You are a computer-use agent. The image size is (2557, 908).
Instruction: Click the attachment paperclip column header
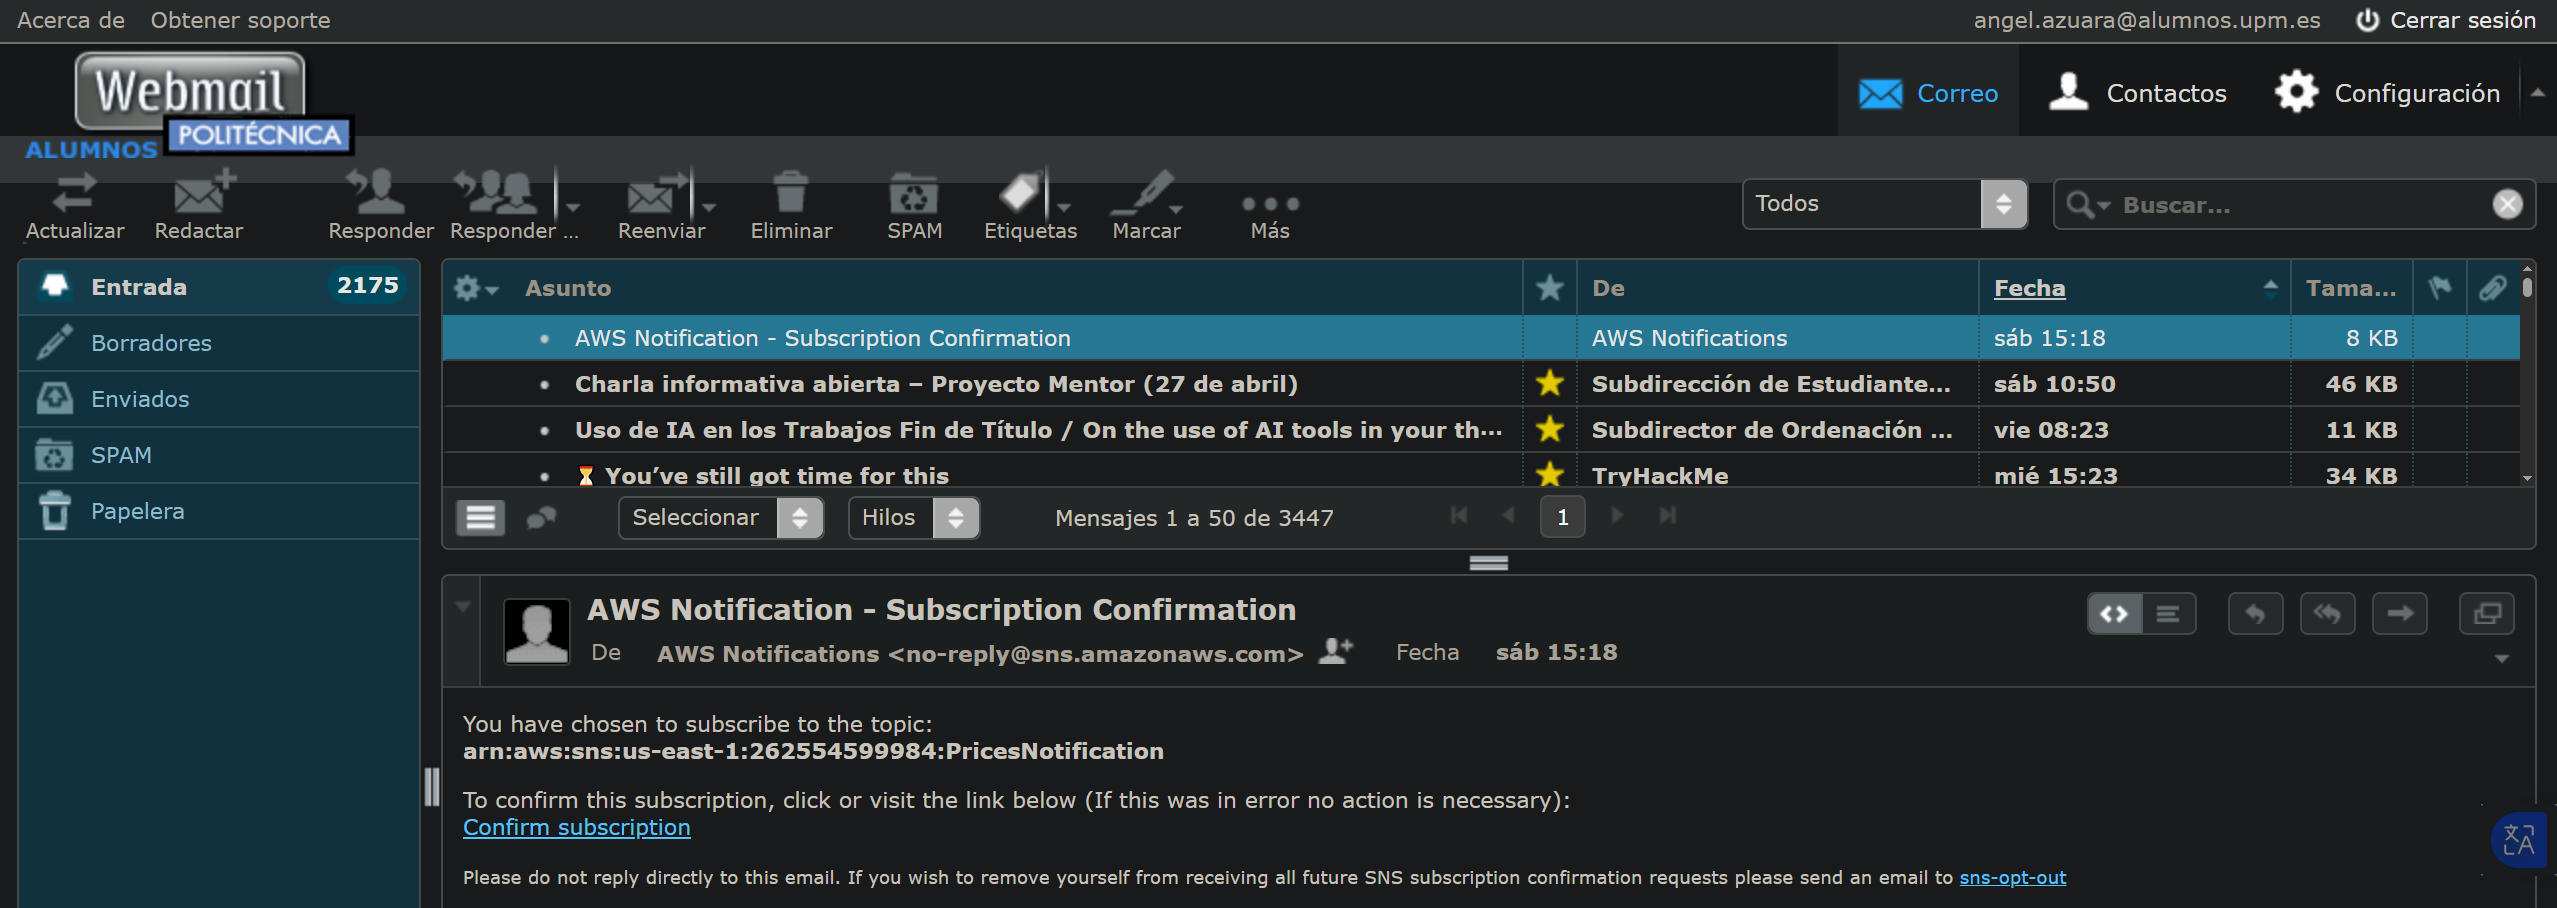(x=2492, y=288)
